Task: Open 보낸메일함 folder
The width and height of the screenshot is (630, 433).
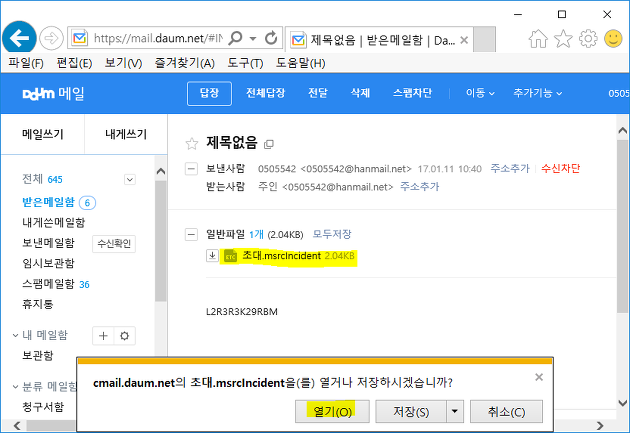Action: point(48,243)
